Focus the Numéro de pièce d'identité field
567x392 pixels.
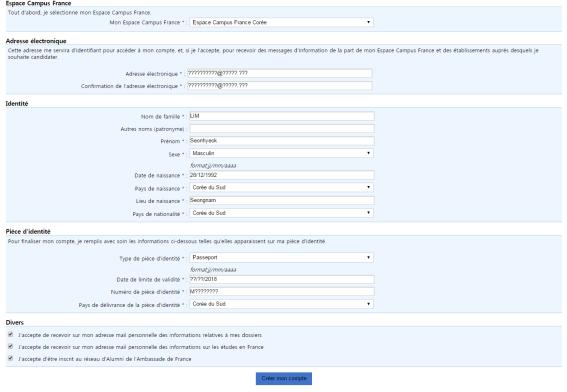(282, 292)
